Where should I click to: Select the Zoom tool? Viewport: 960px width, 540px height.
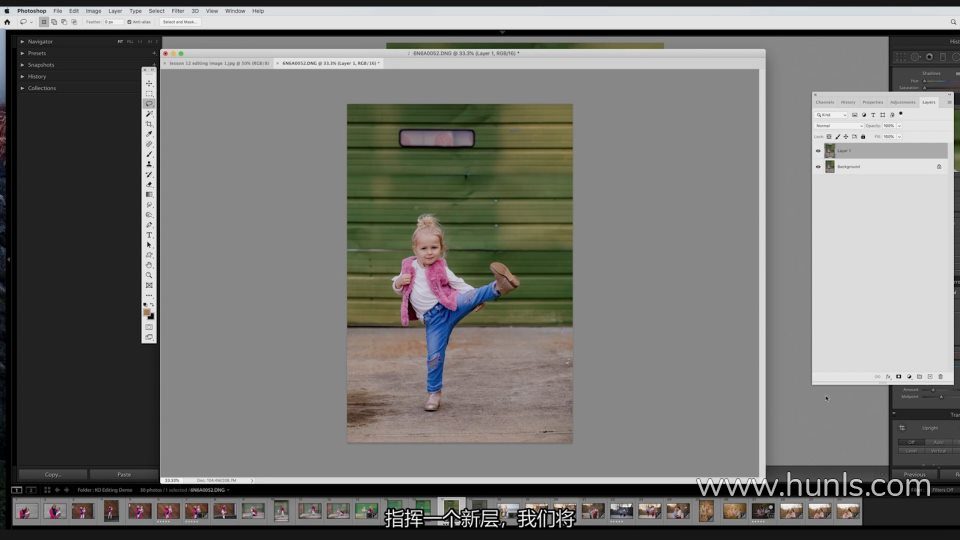coord(149,276)
